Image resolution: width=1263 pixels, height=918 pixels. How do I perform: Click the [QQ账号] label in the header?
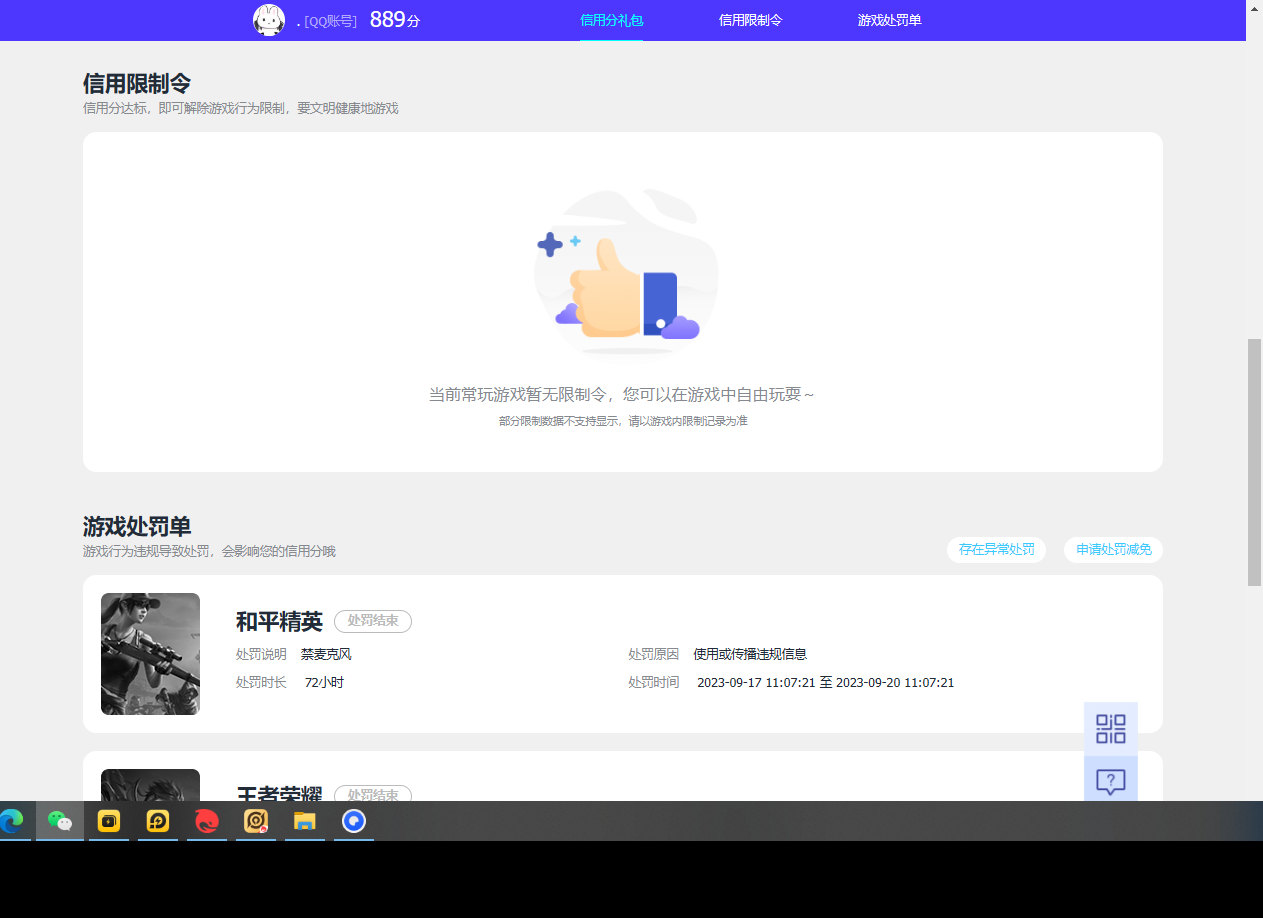pos(330,21)
